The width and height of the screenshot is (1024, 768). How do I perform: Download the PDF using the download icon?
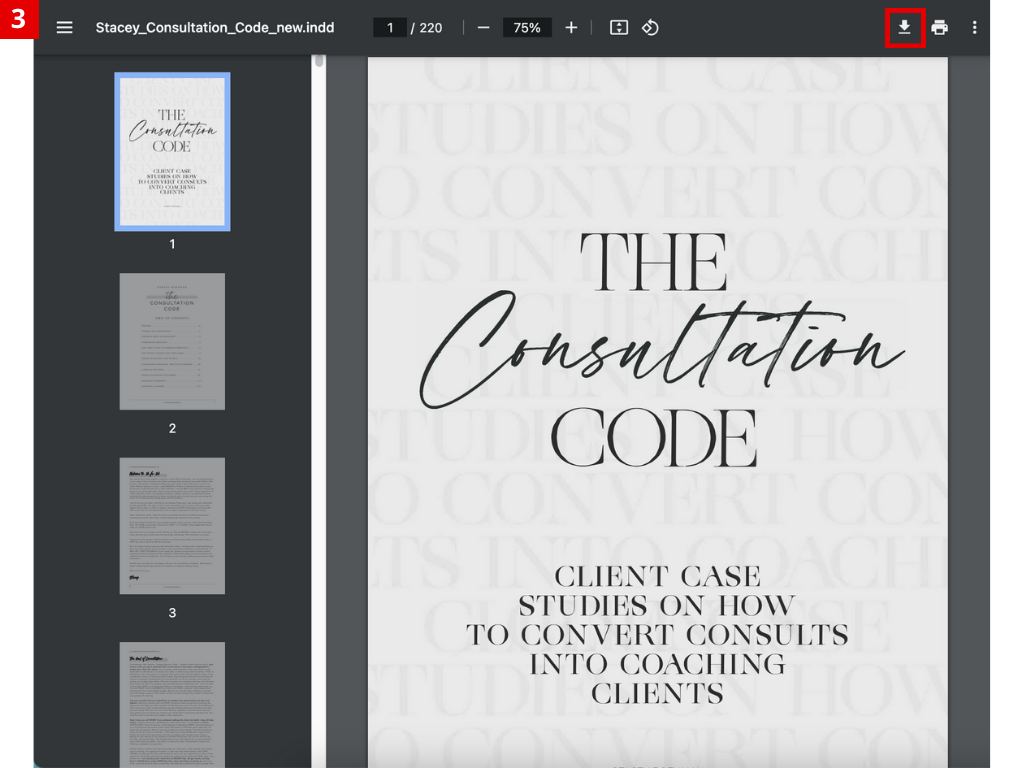(904, 27)
